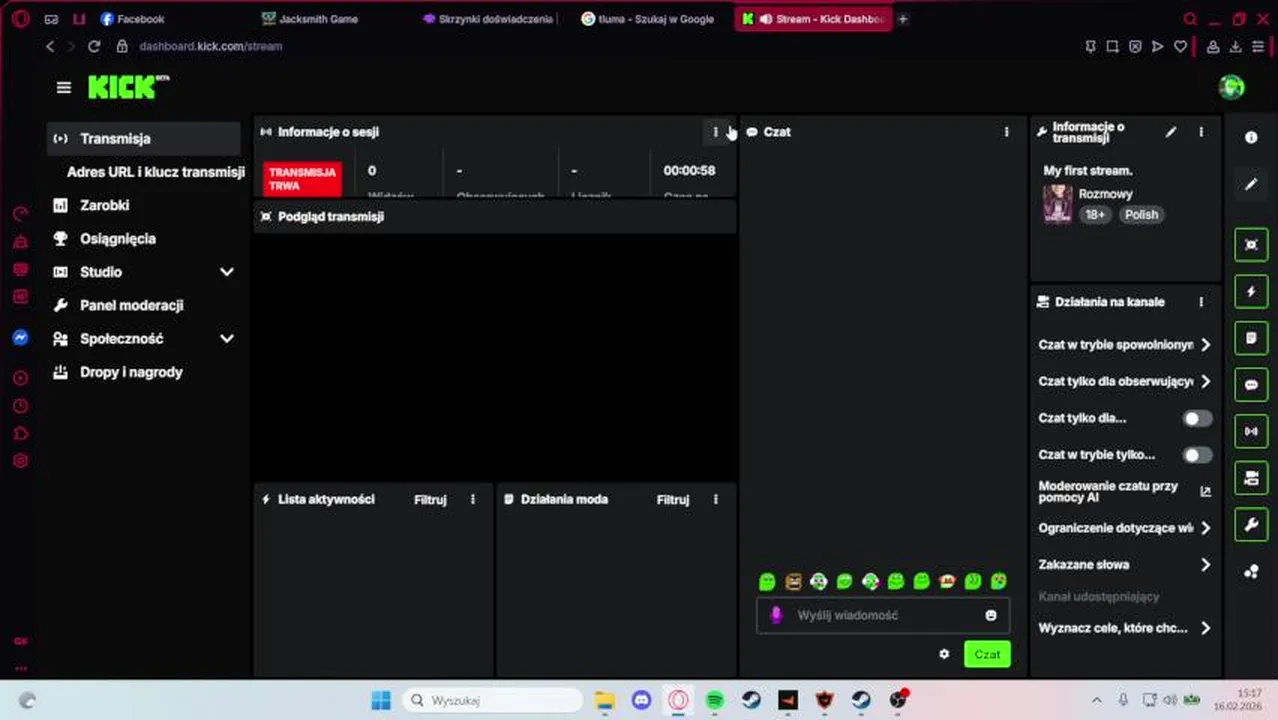Edit stream info with pencil icon
This screenshot has width=1278, height=720.
[x=1171, y=132]
